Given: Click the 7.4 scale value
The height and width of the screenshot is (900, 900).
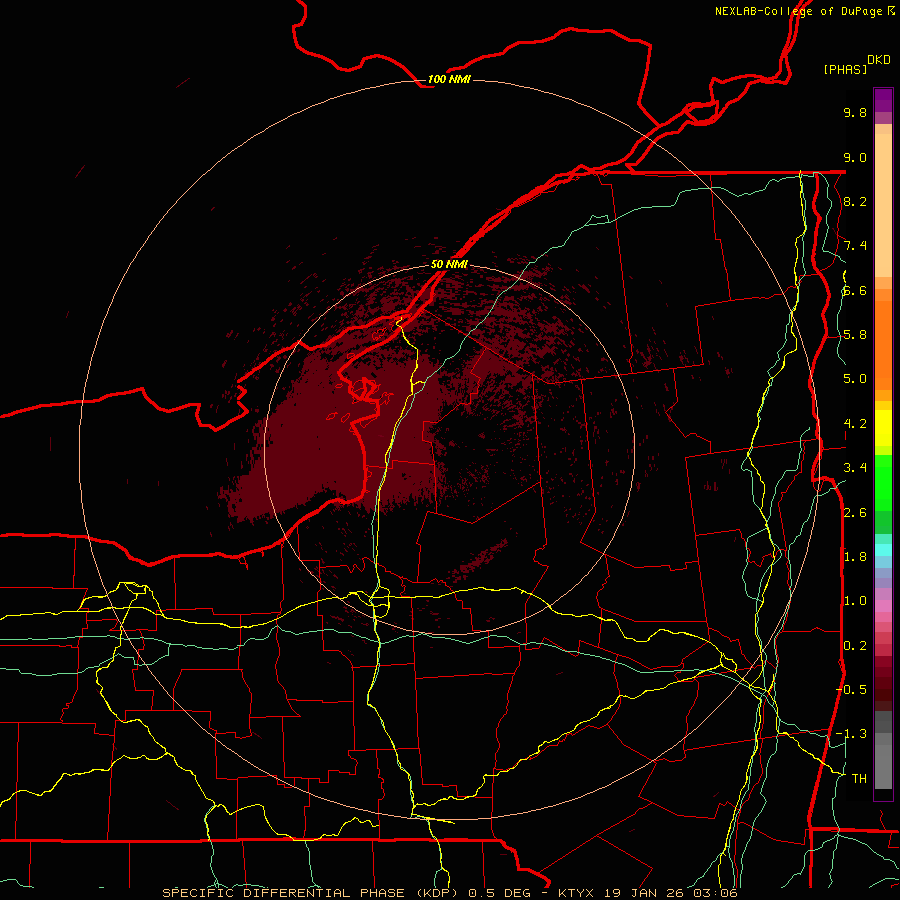Looking at the screenshot, I should click(855, 246).
